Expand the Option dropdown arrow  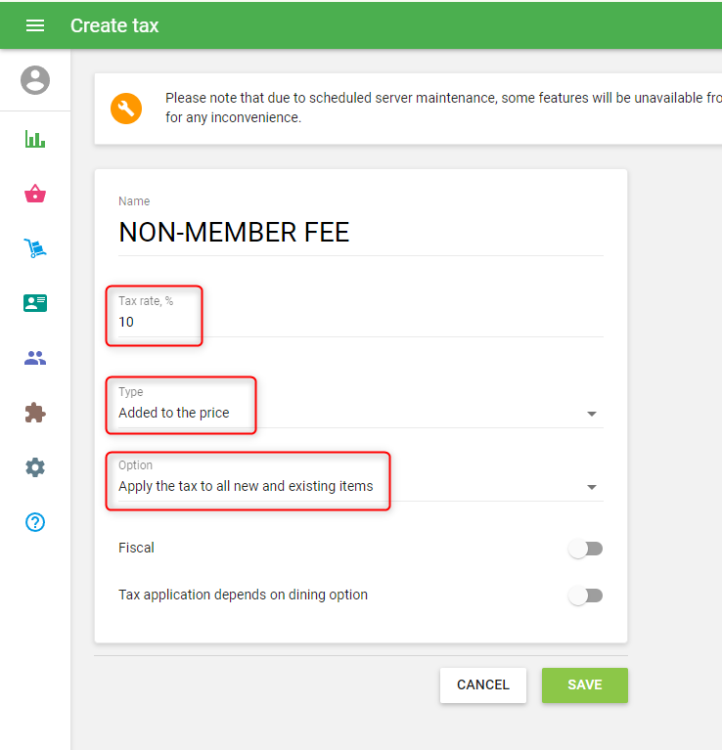(591, 487)
